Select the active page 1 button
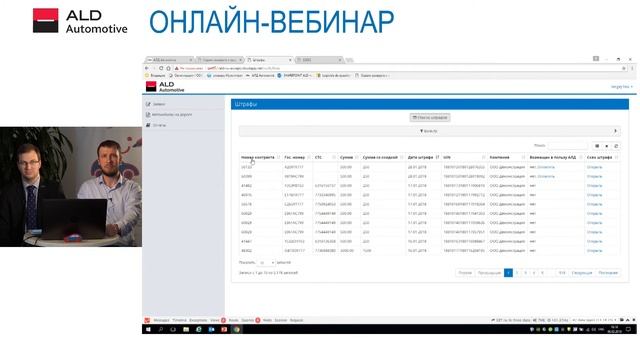The height and width of the screenshot is (360, 640). pyautogui.click(x=508, y=273)
